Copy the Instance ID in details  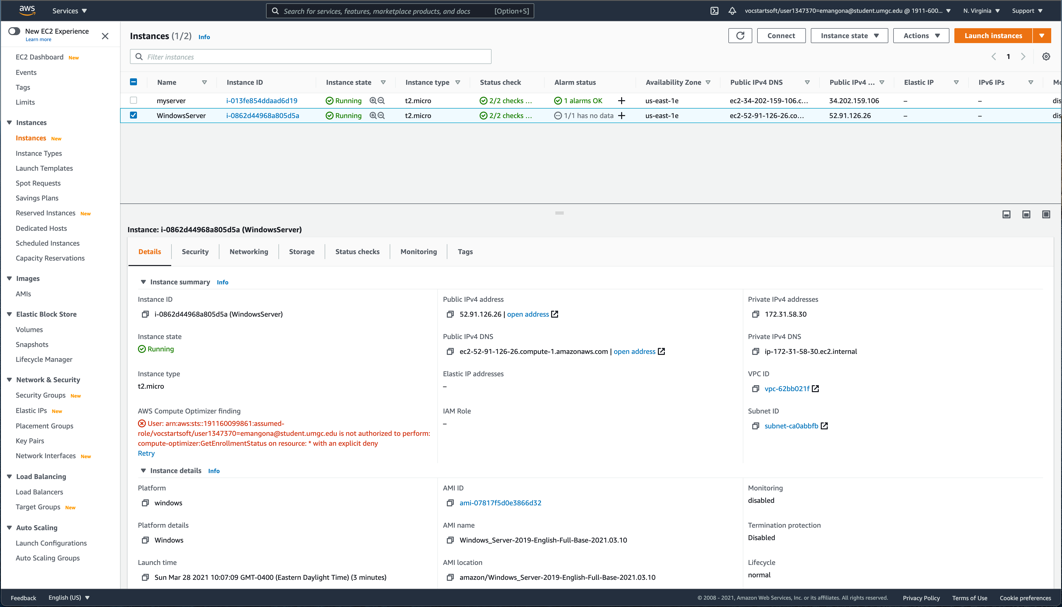[x=145, y=314]
